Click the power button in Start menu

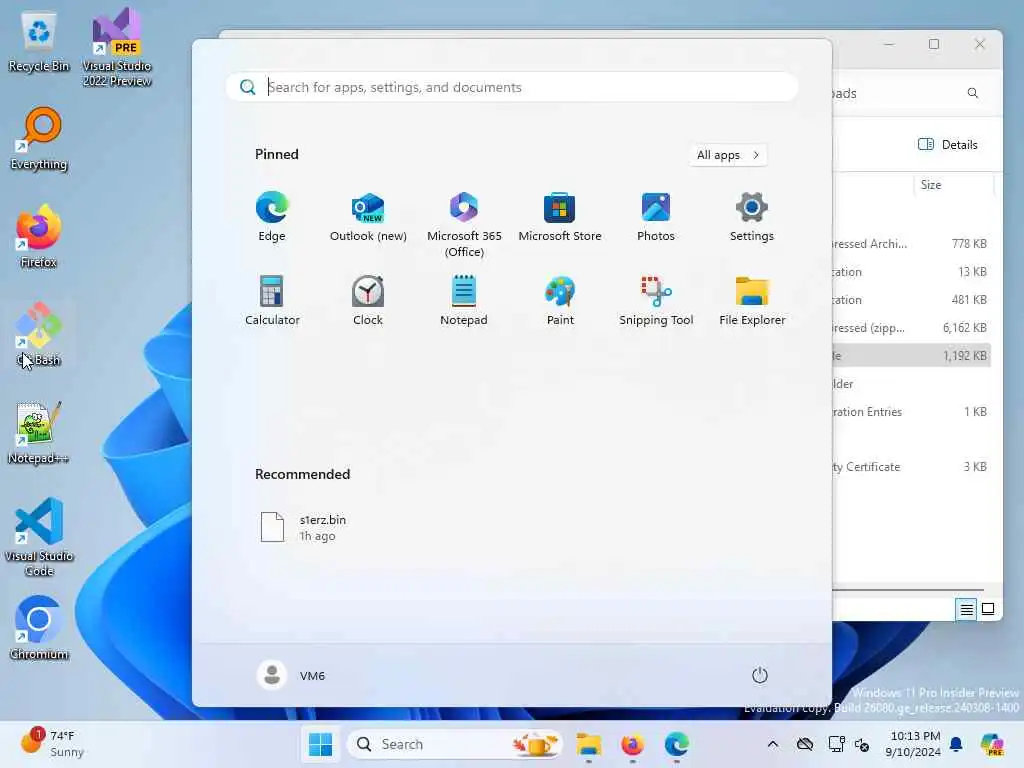[760, 675]
